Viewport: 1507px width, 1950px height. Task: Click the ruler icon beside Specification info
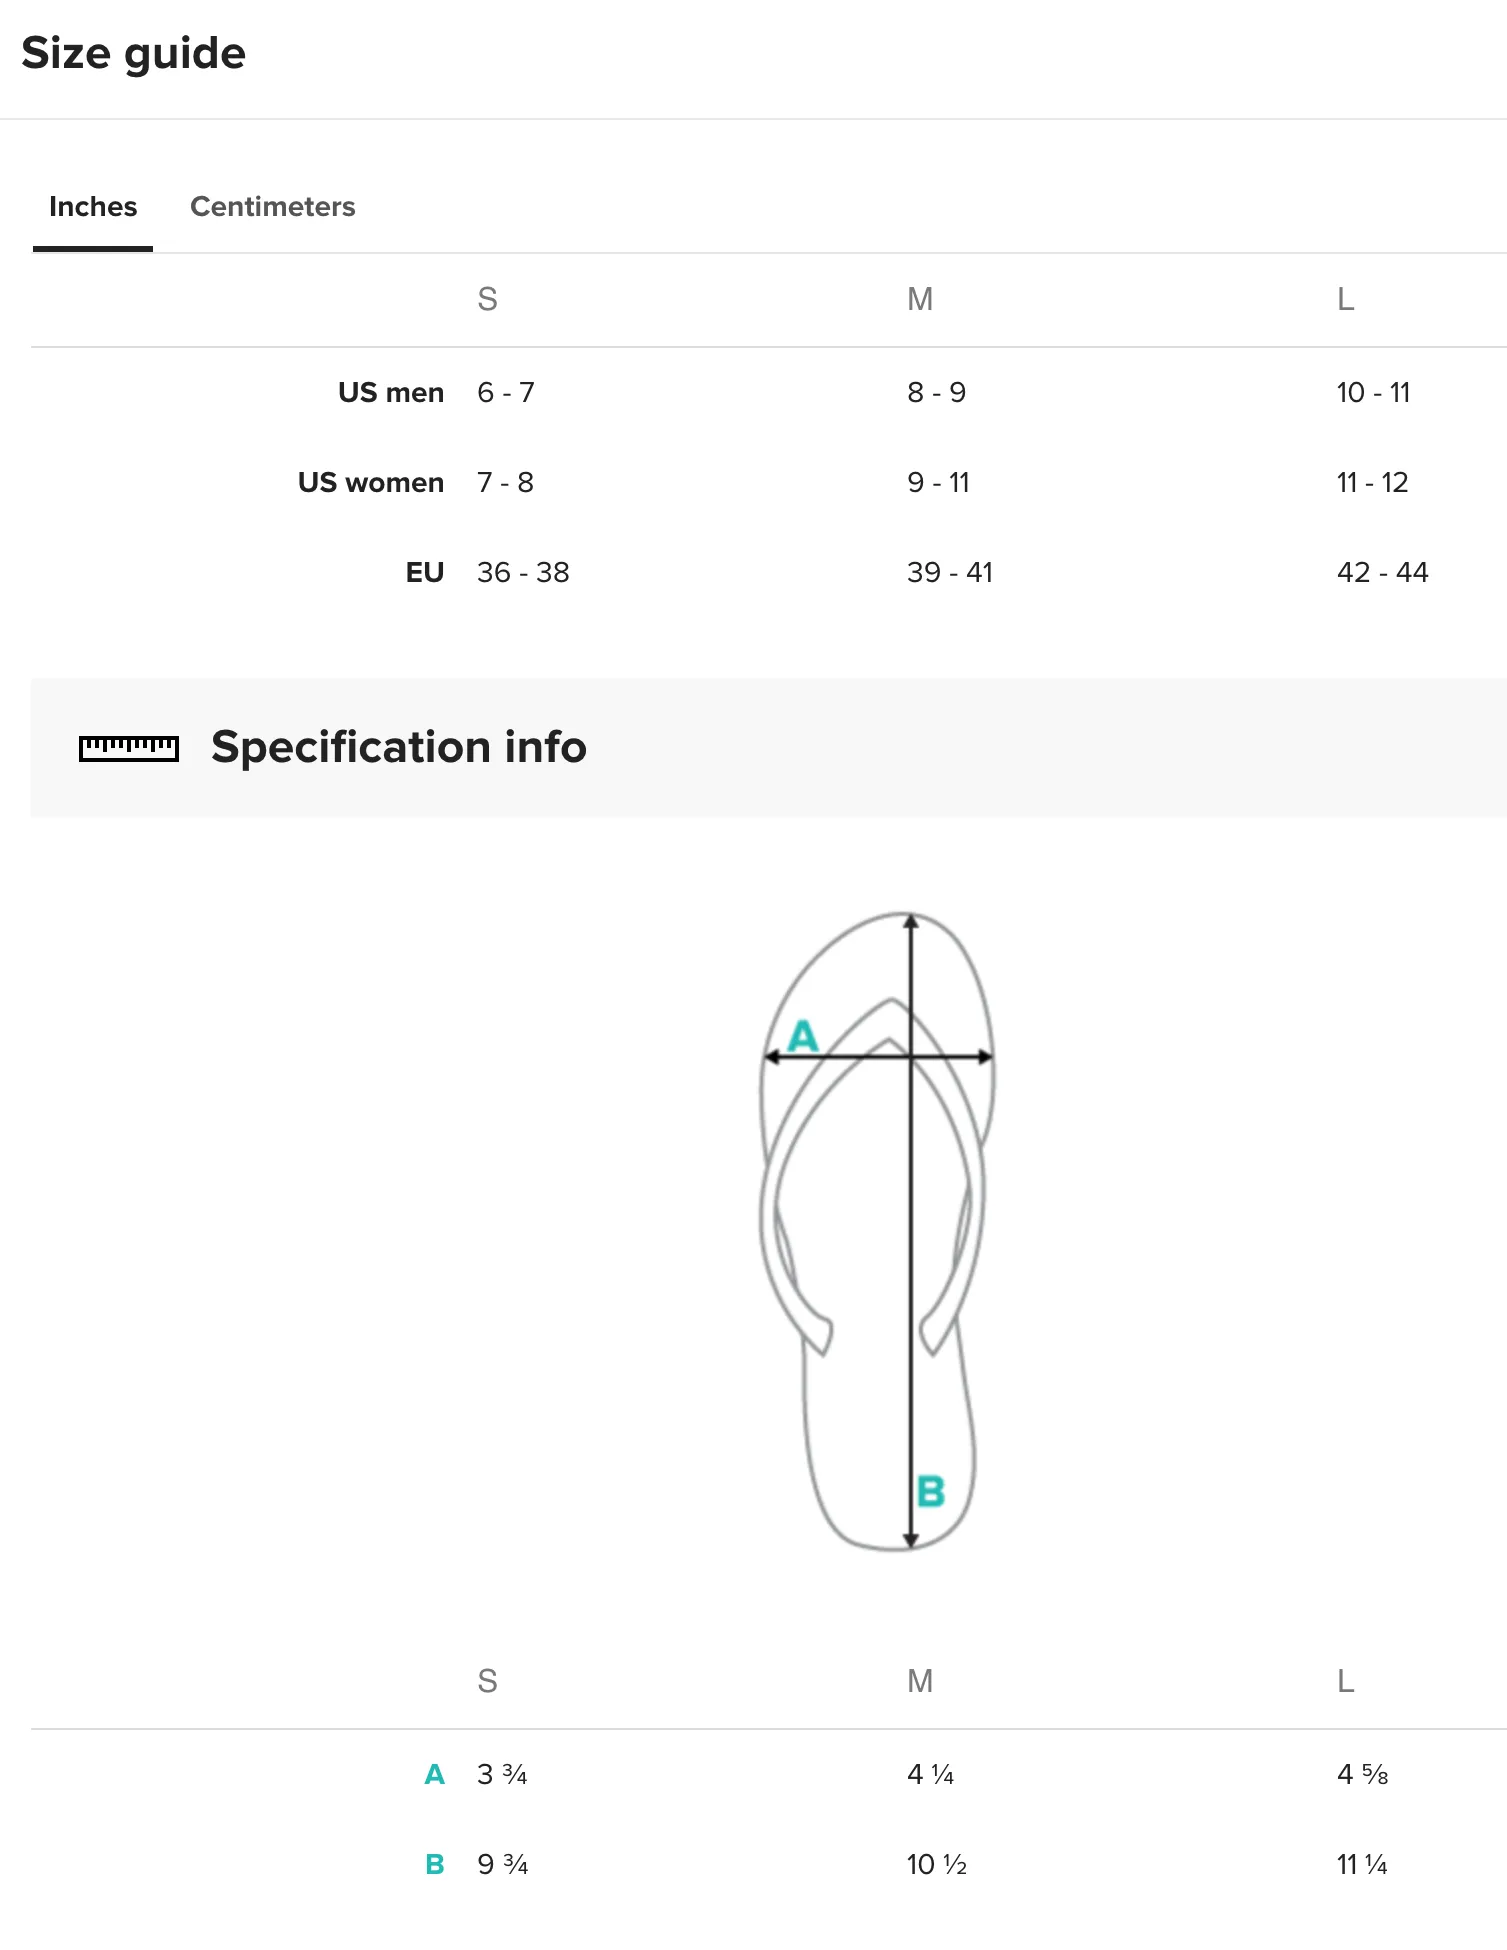pyautogui.click(x=129, y=748)
